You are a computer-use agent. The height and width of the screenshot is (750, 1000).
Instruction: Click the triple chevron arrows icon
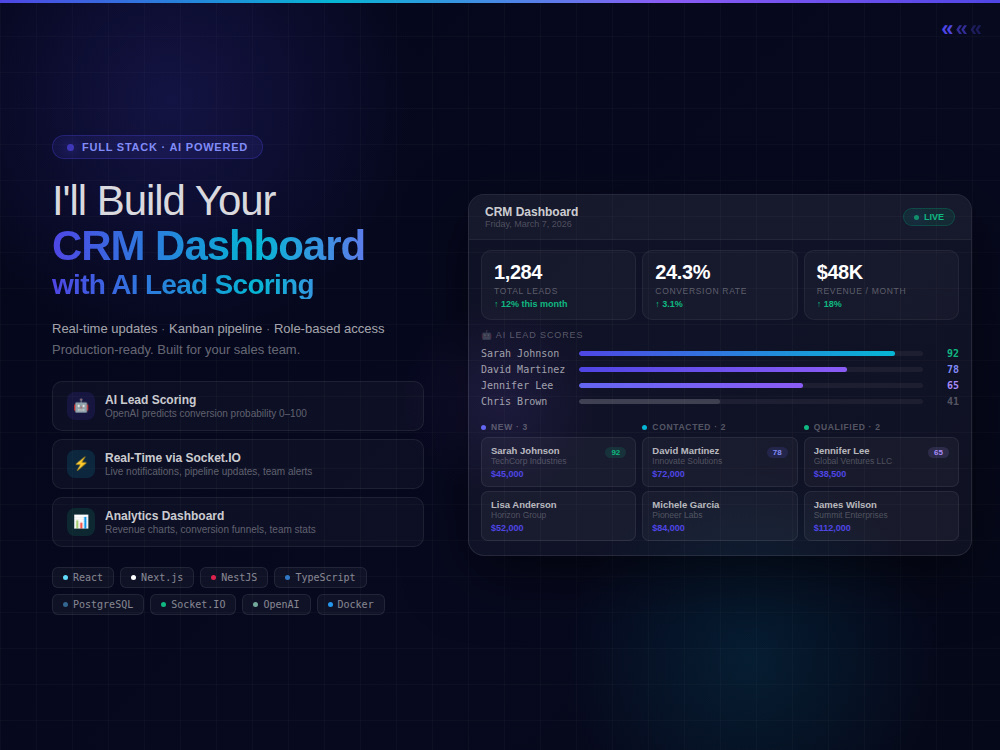(x=961, y=29)
